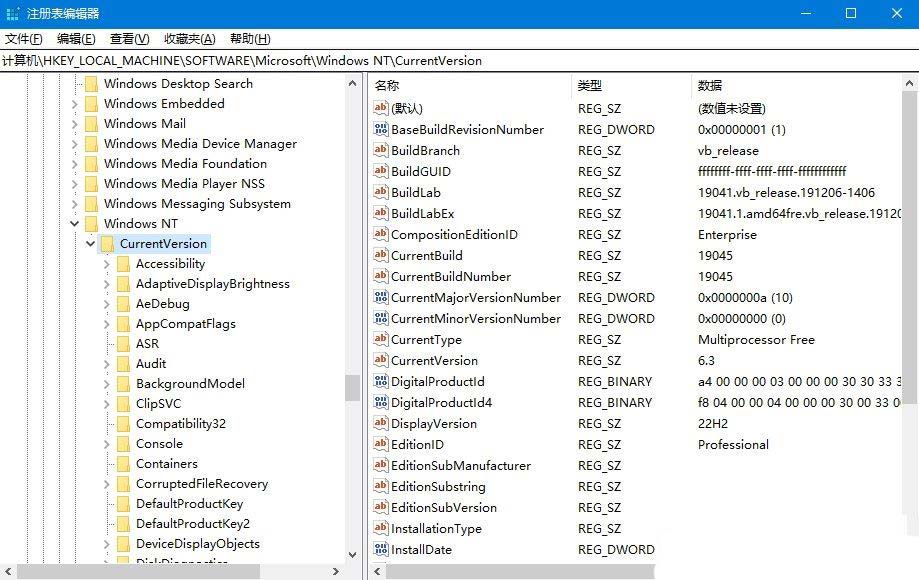919x580 pixels.
Task: Click the string icon beside CurrentType
Action: (x=380, y=339)
